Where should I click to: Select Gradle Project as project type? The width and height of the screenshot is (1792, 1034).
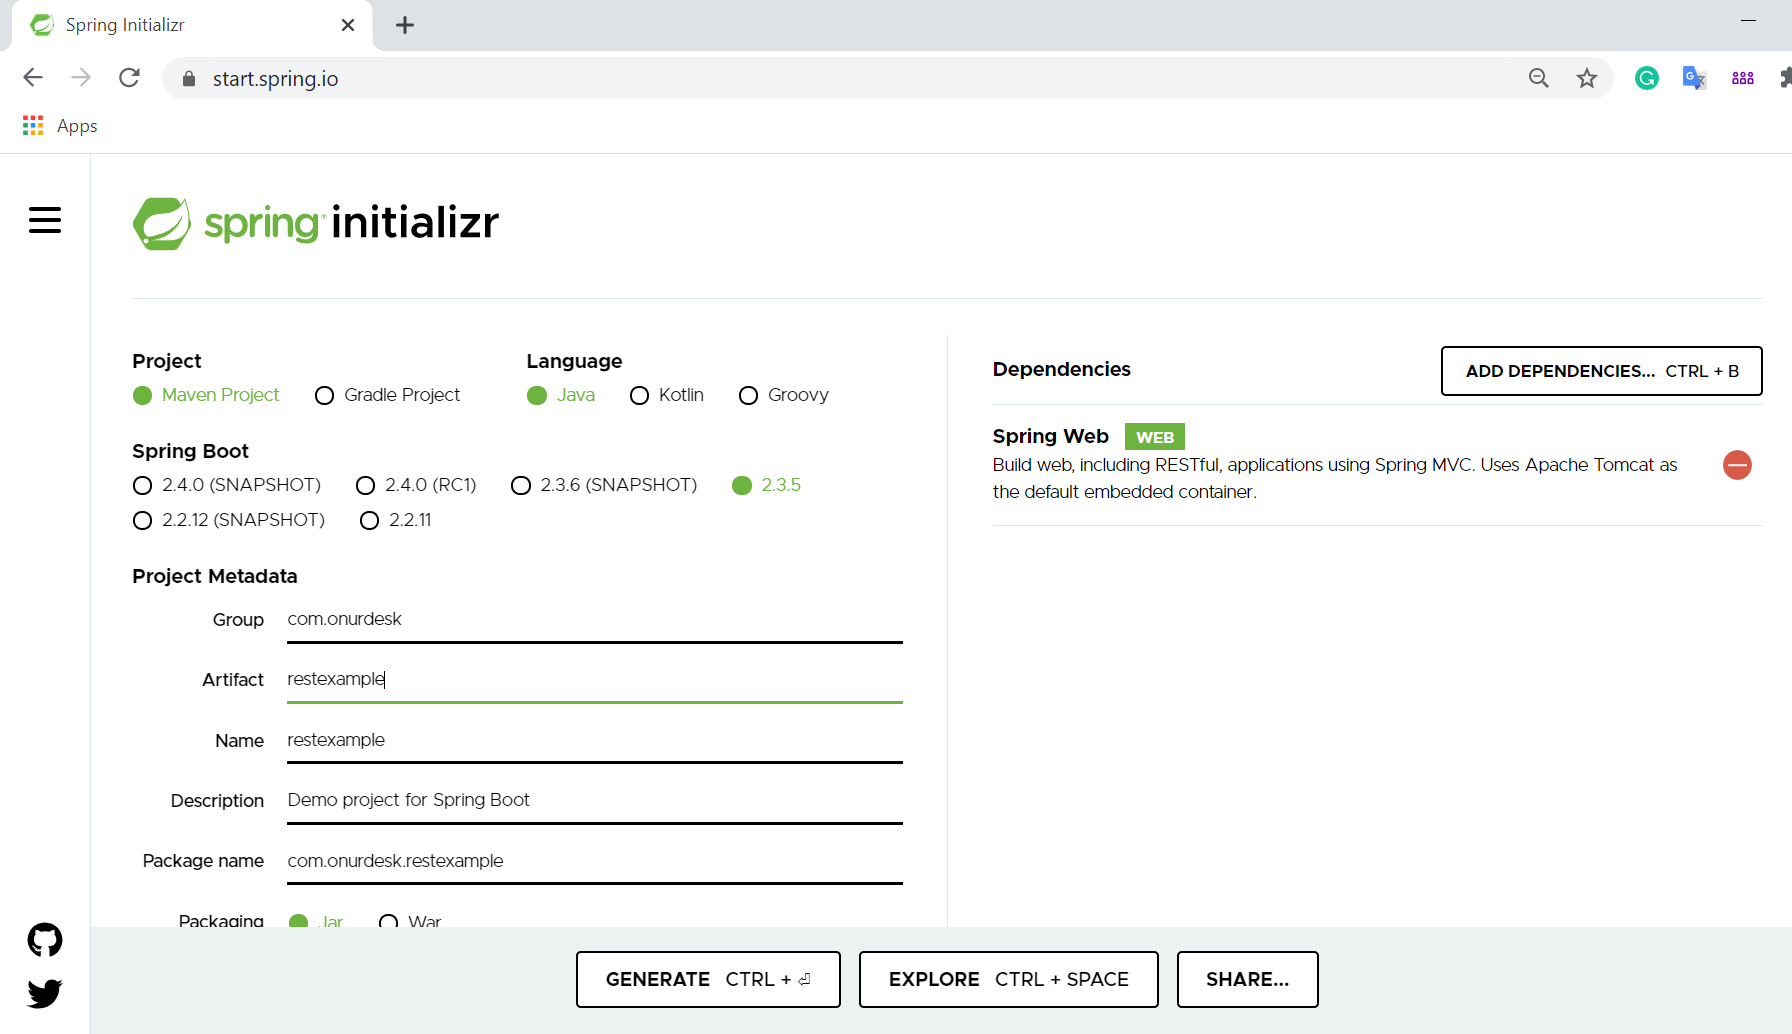click(324, 395)
